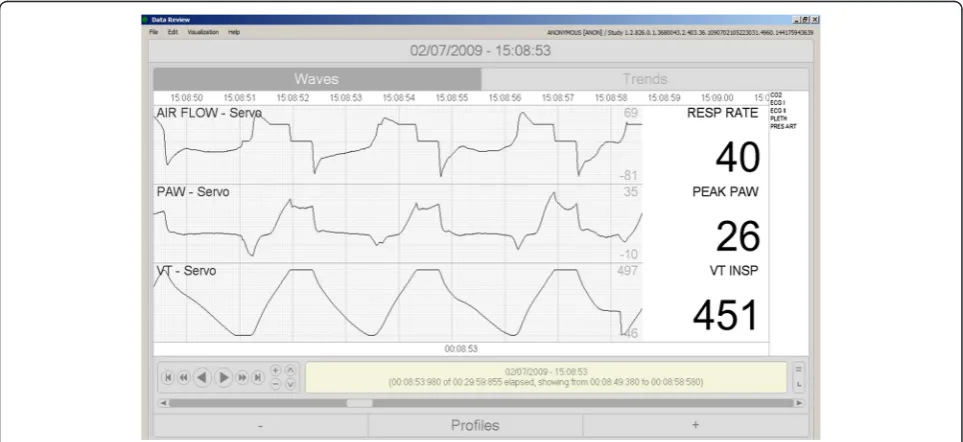
Task: Click the VT - Servo waveform label
Action: (186, 271)
